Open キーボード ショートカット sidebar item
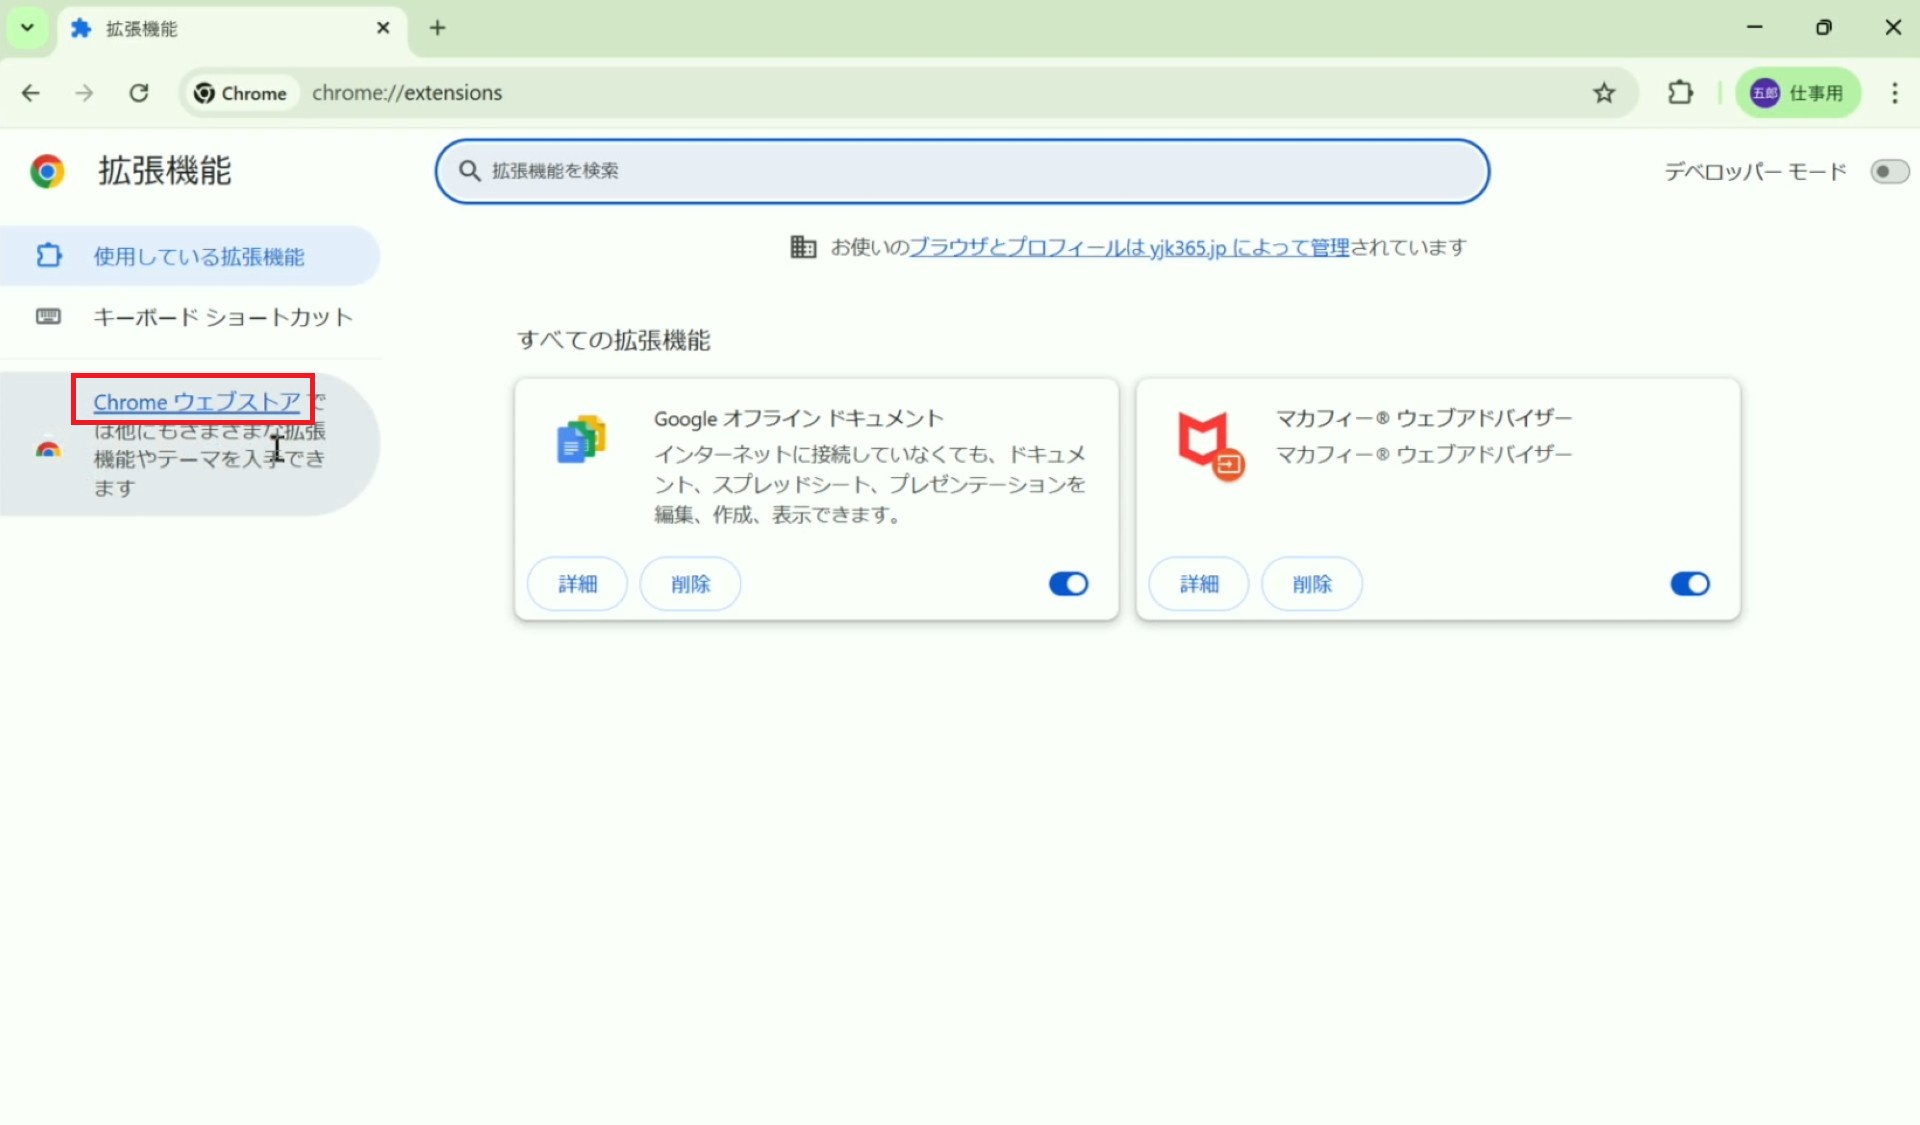The image size is (1920, 1125). click(x=222, y=317)
